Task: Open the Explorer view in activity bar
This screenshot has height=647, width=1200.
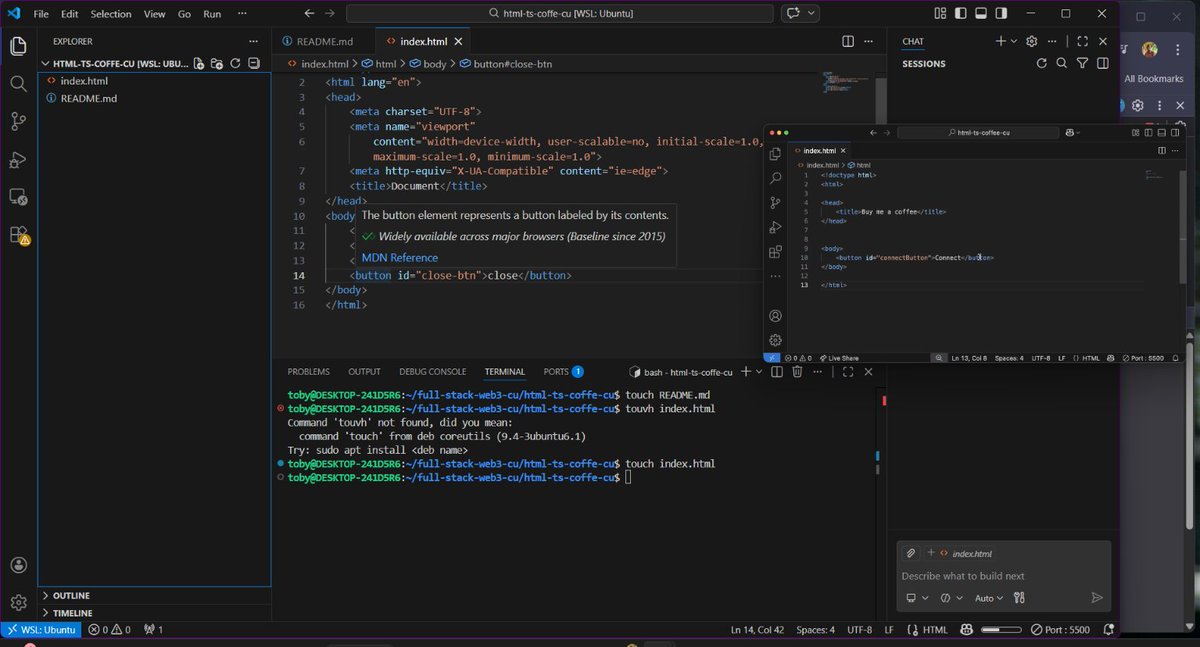Action: 18,46
